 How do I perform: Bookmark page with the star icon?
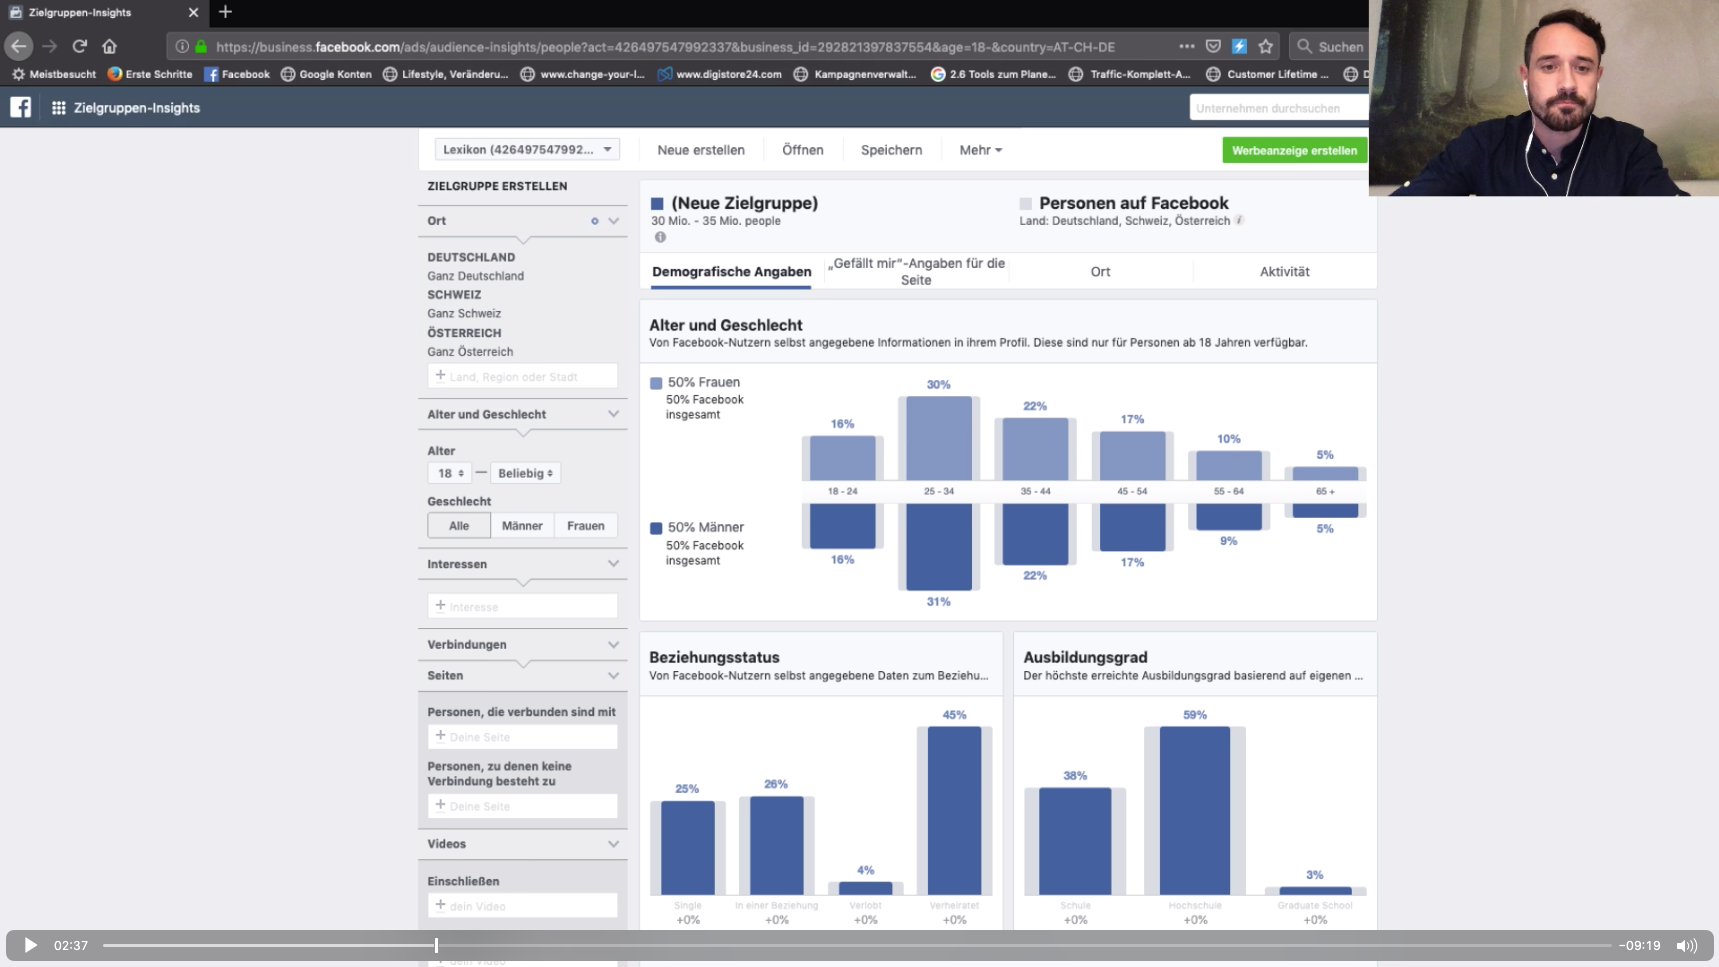pyautogui.click(x=1266, y=46)
